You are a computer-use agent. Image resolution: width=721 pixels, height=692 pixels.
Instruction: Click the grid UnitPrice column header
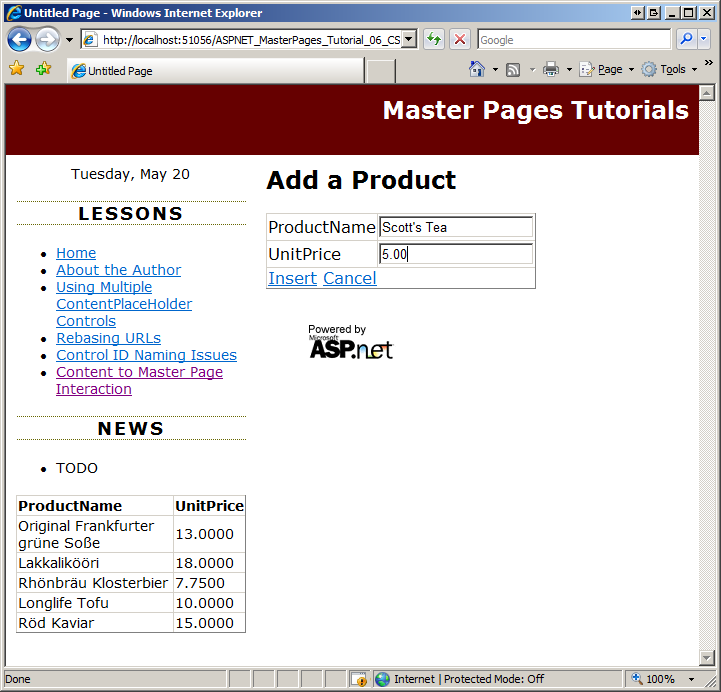(209, 506)
